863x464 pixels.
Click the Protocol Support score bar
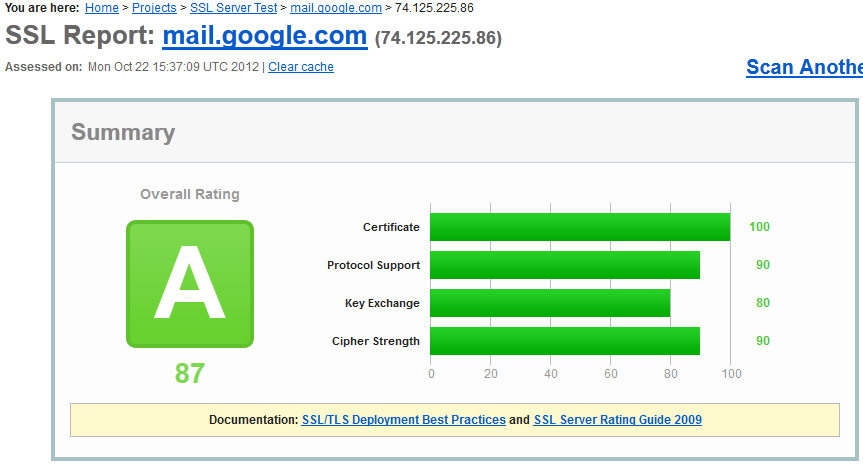point(564,265)
